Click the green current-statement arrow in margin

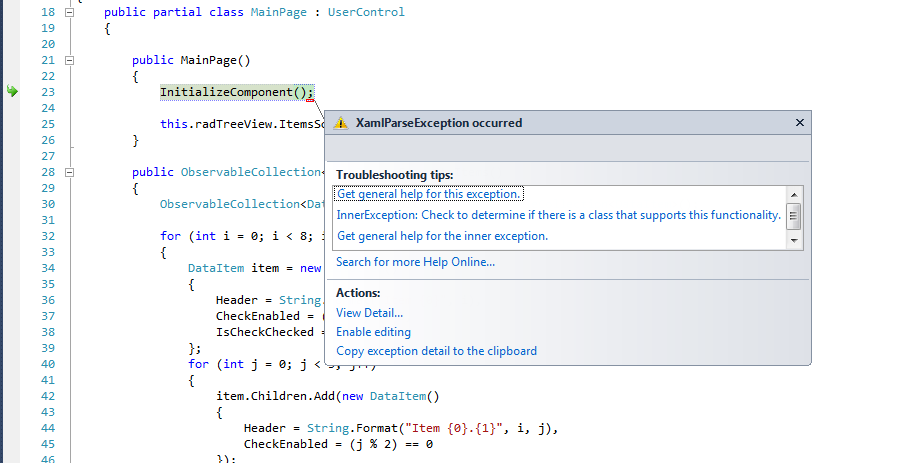click(12, 92)
